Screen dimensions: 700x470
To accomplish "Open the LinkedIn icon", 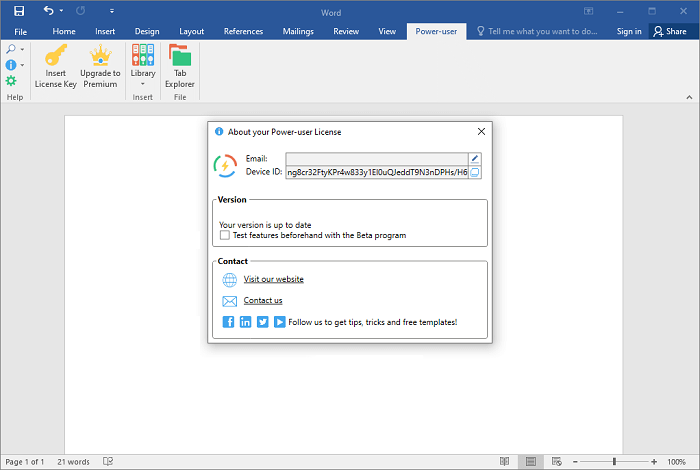I will tap(246, 322).
